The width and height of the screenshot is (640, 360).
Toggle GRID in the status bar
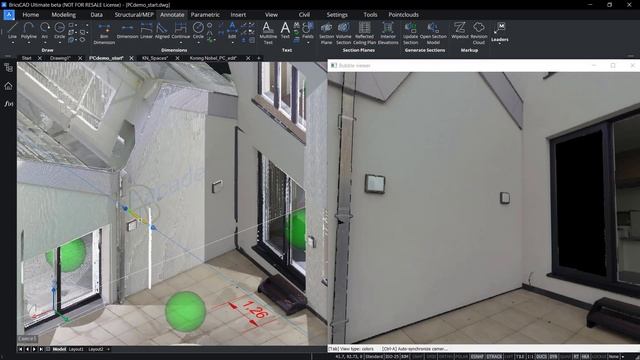point(431,356)
